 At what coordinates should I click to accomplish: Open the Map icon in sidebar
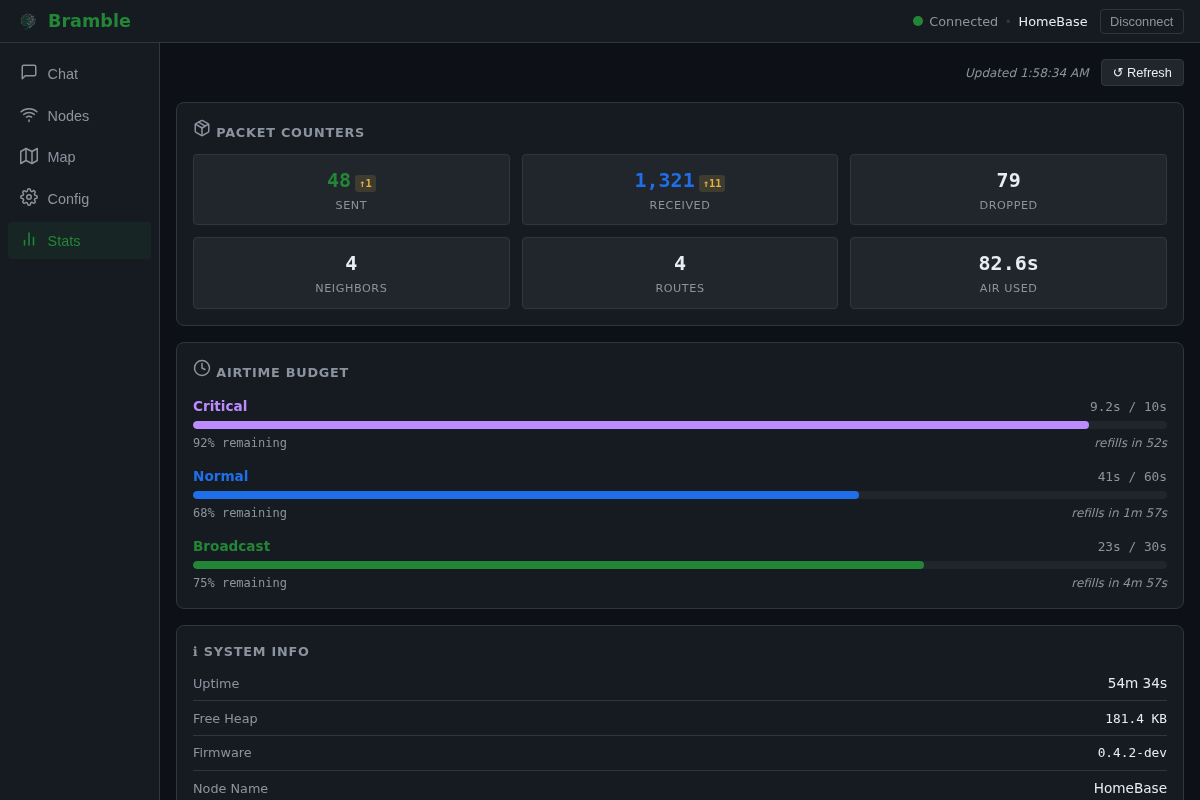coord(29,156)
